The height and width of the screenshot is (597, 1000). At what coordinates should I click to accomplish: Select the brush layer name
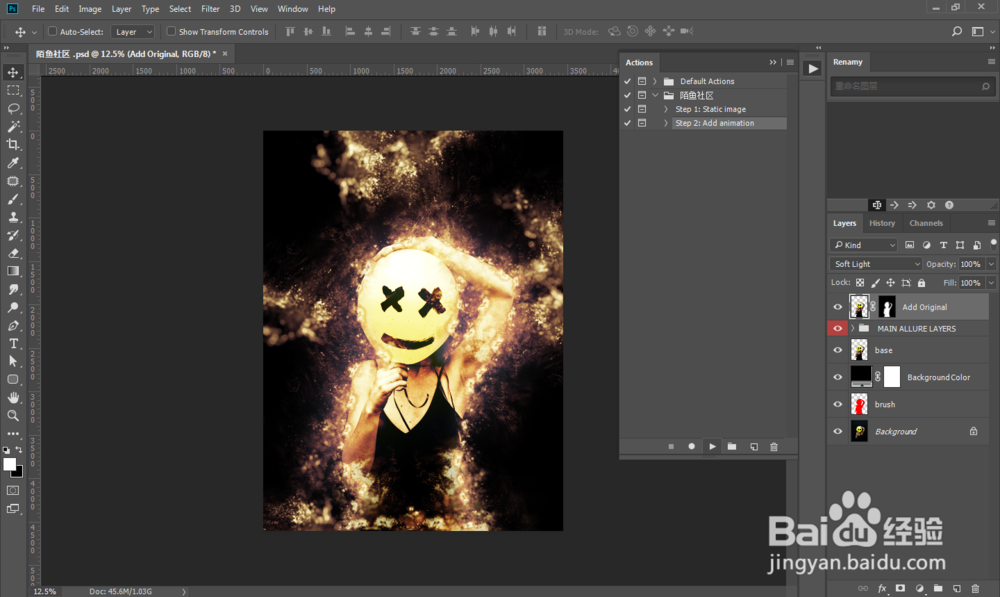click(885, 404)
